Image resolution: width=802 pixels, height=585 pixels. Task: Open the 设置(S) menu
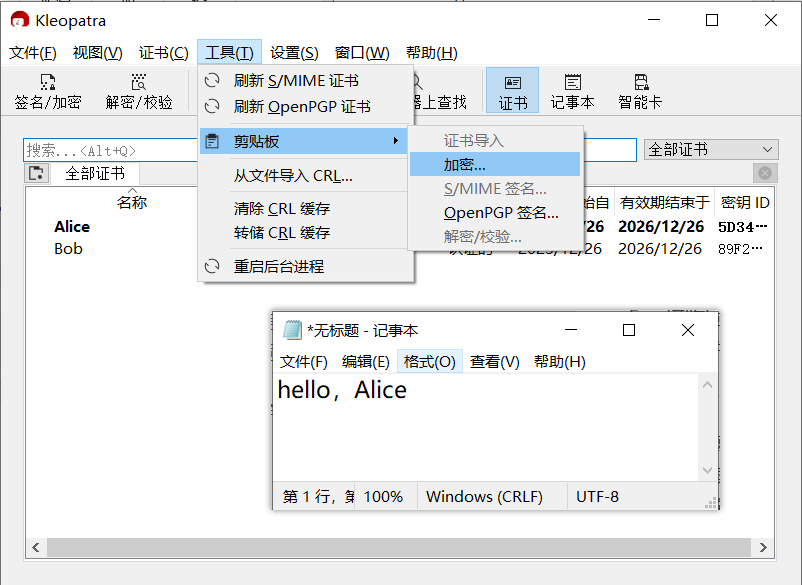(294, 53)
